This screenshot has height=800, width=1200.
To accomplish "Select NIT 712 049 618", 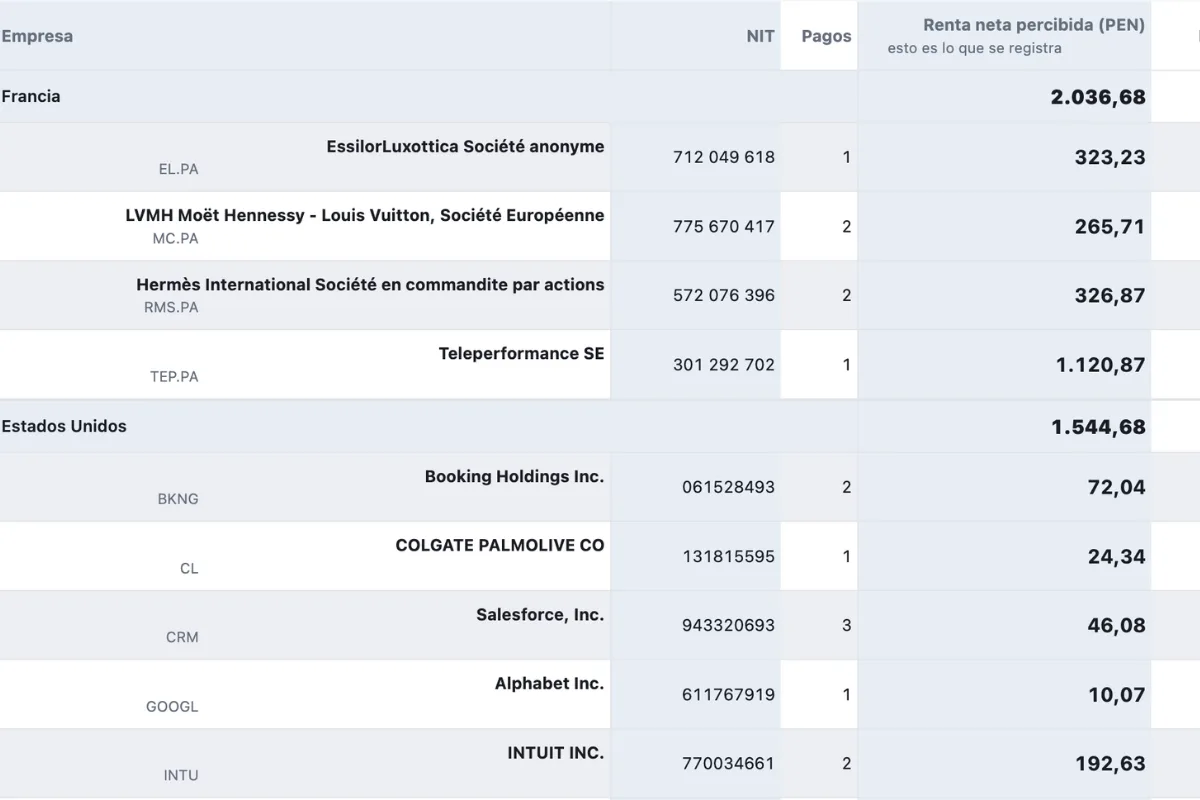I will 724,157.
